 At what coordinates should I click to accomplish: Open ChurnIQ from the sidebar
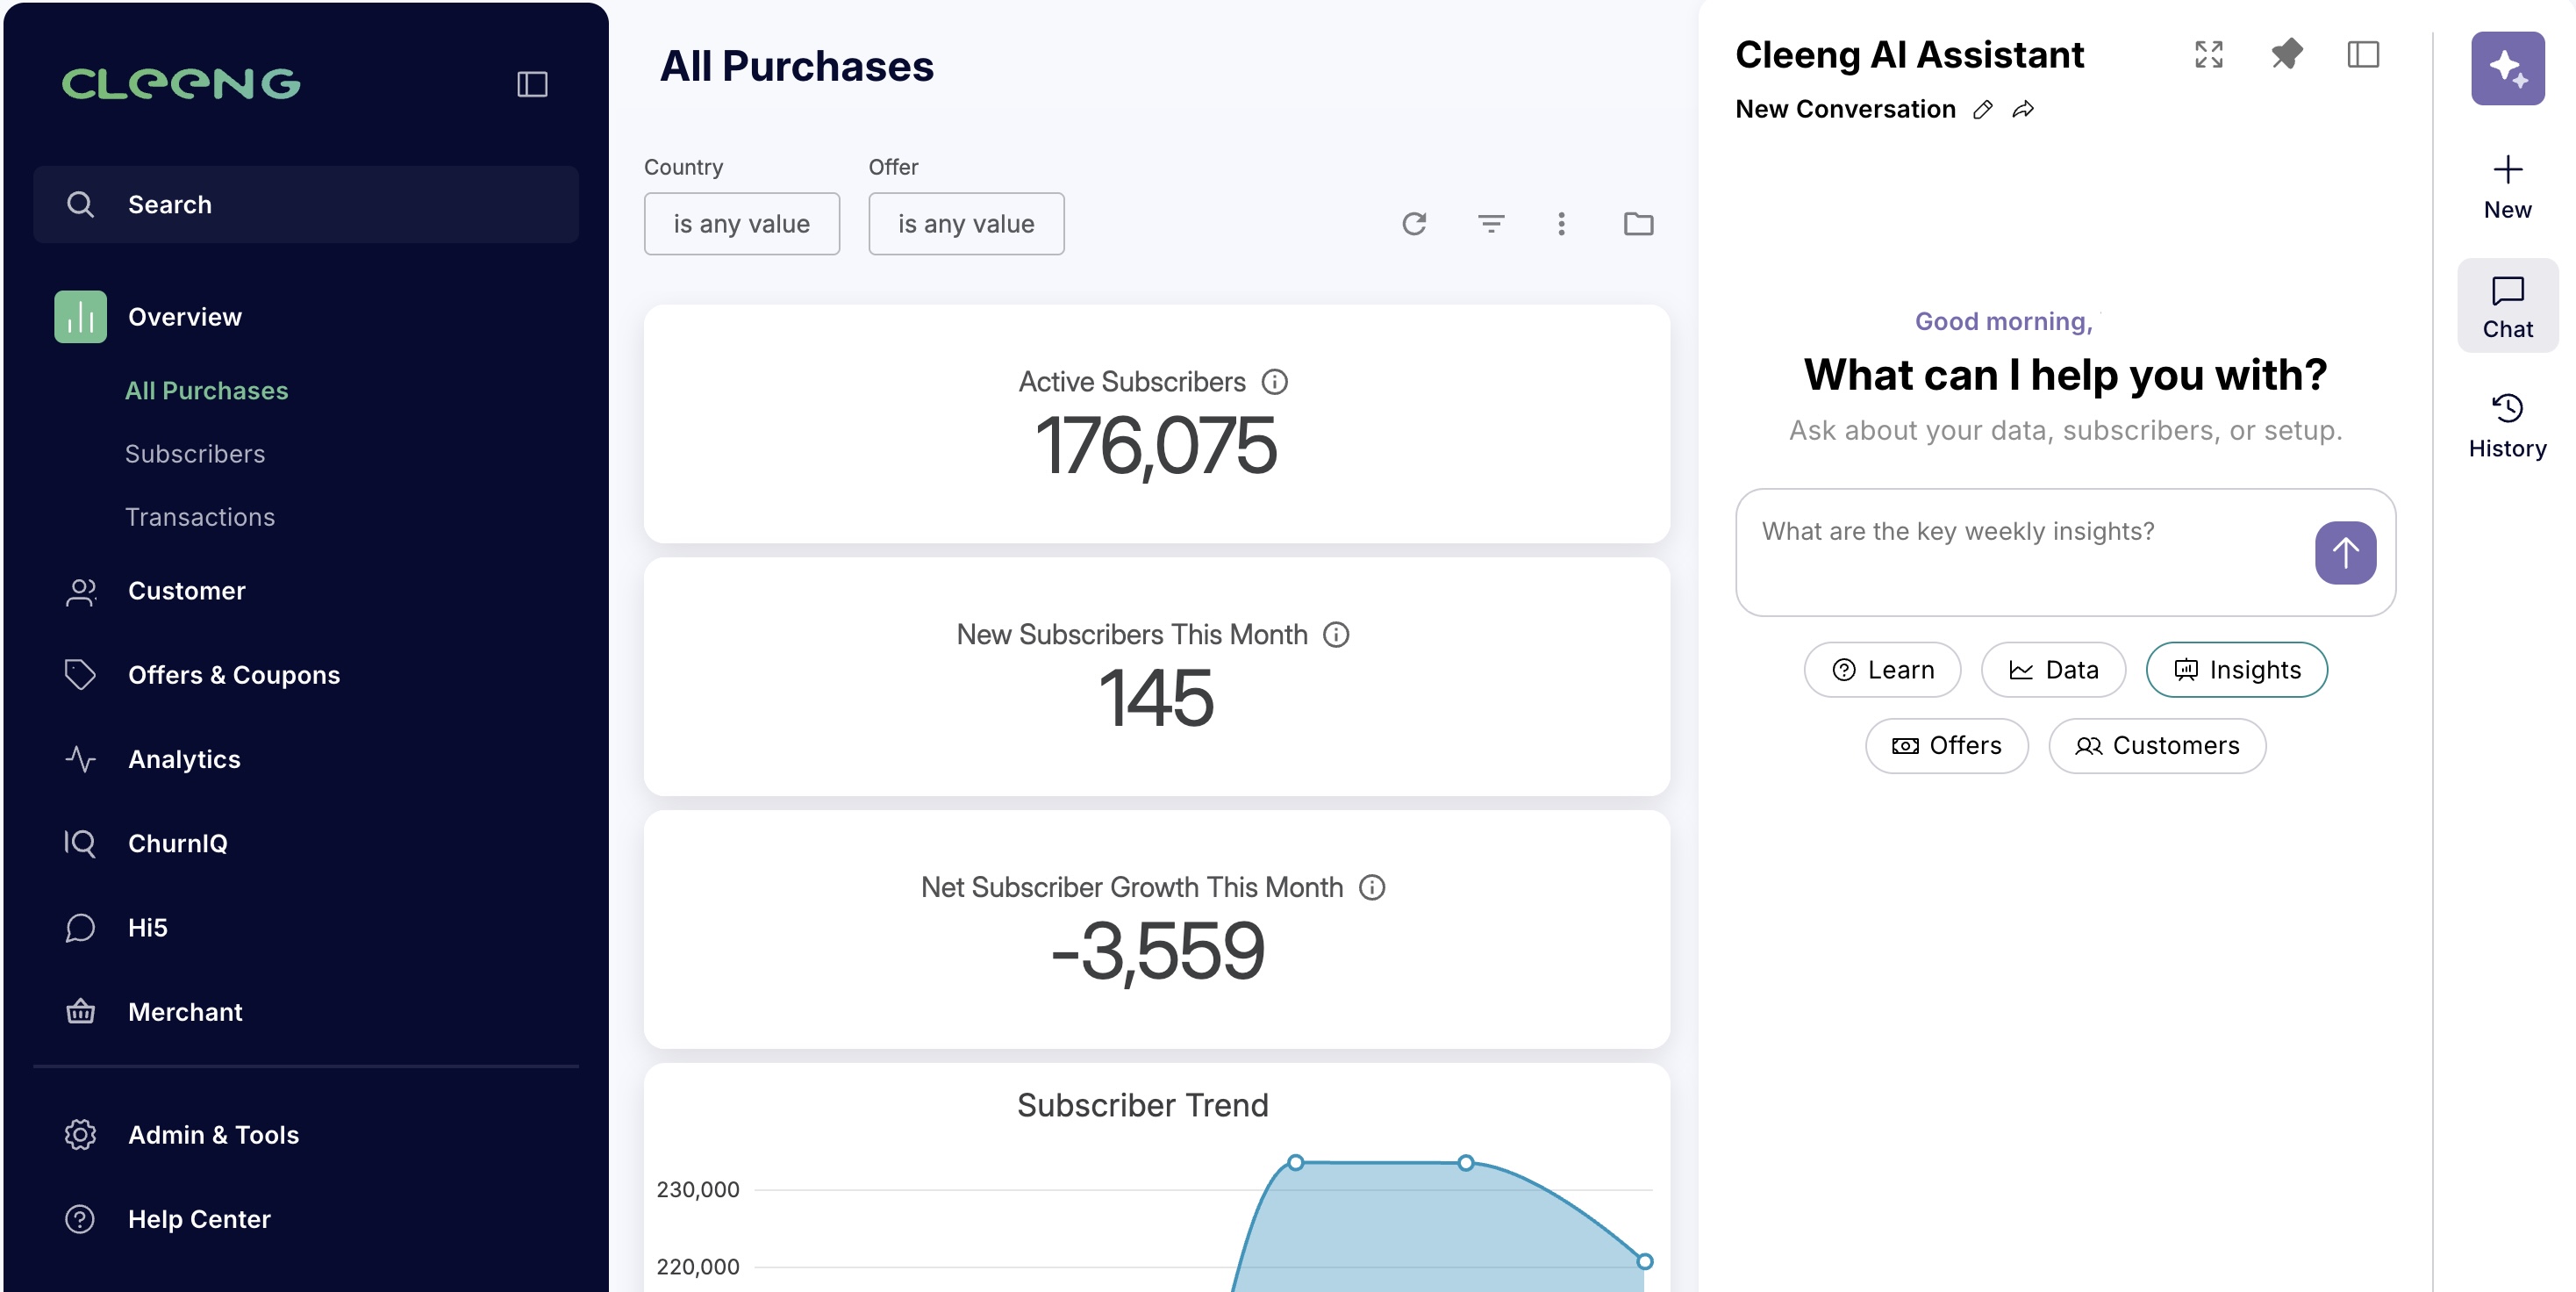click(178, 843)
